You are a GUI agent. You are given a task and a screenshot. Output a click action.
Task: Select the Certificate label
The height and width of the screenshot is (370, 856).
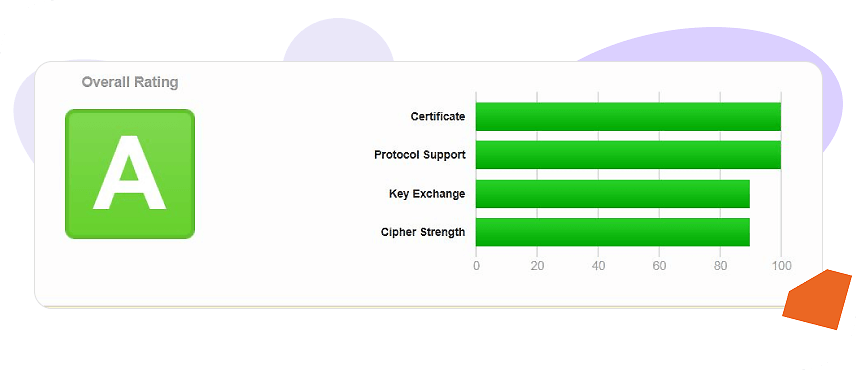pos(438,116)
